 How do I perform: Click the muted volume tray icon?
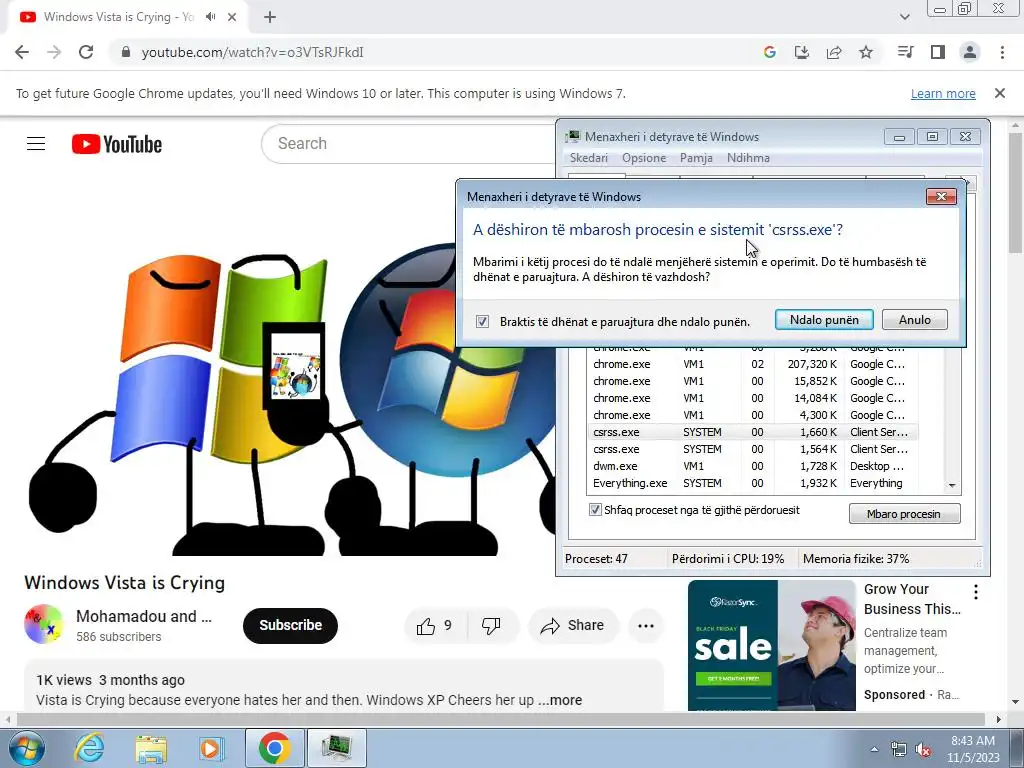click(x=923, y=750)
